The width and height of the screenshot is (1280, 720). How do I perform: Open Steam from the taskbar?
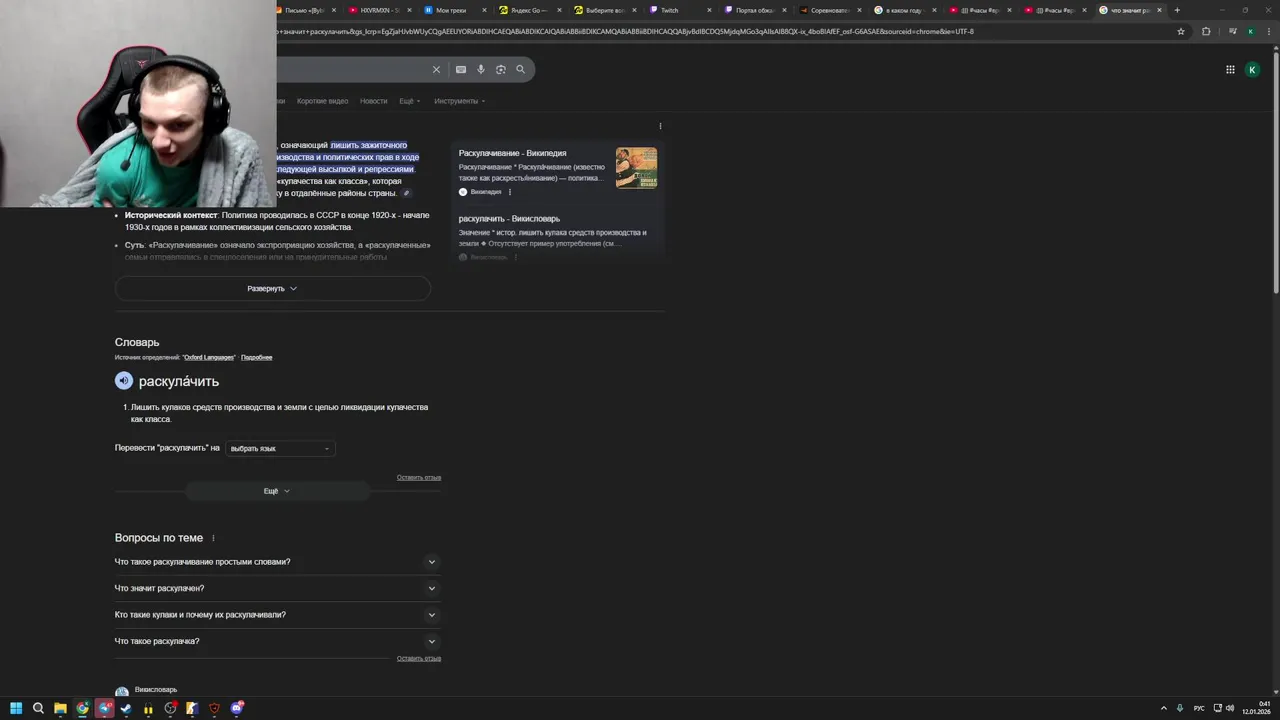point(126,708)
